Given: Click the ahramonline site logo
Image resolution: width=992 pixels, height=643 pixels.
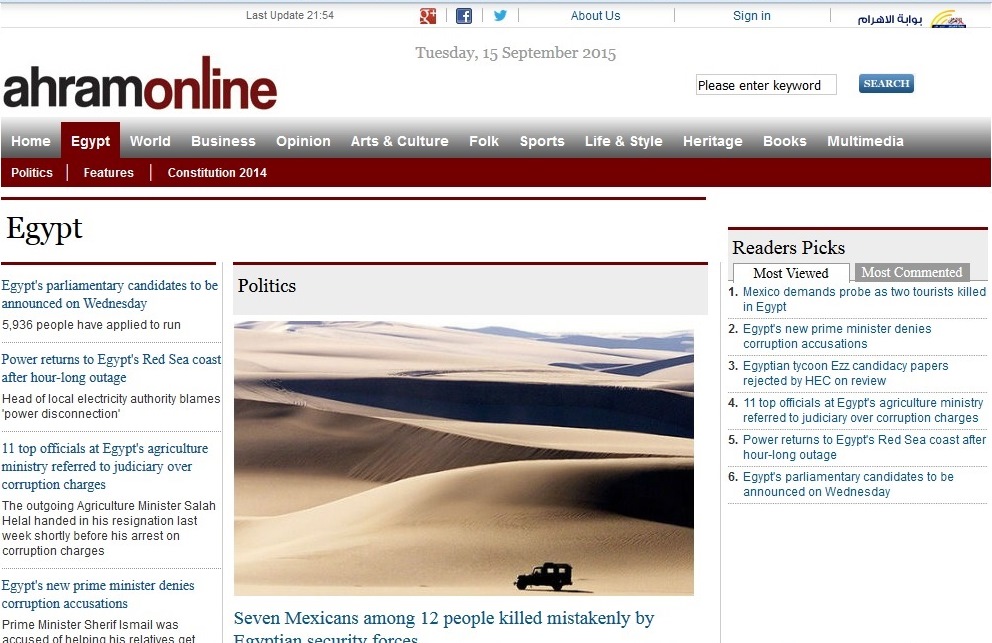Looking at the screenshot, I should pos(140,88).
